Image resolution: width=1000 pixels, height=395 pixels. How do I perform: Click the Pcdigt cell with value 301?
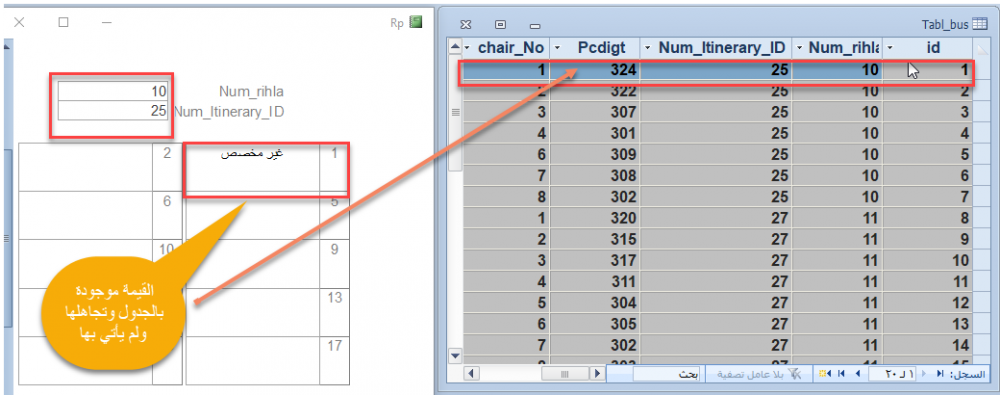coord(595,134)
